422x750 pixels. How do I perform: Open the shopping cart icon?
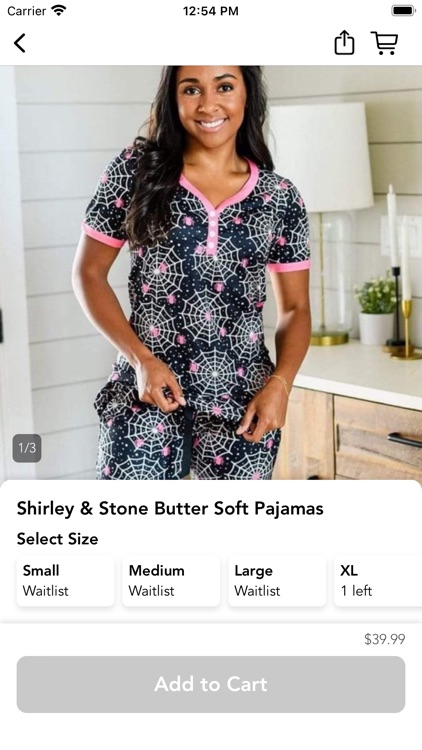click(384, 43)
